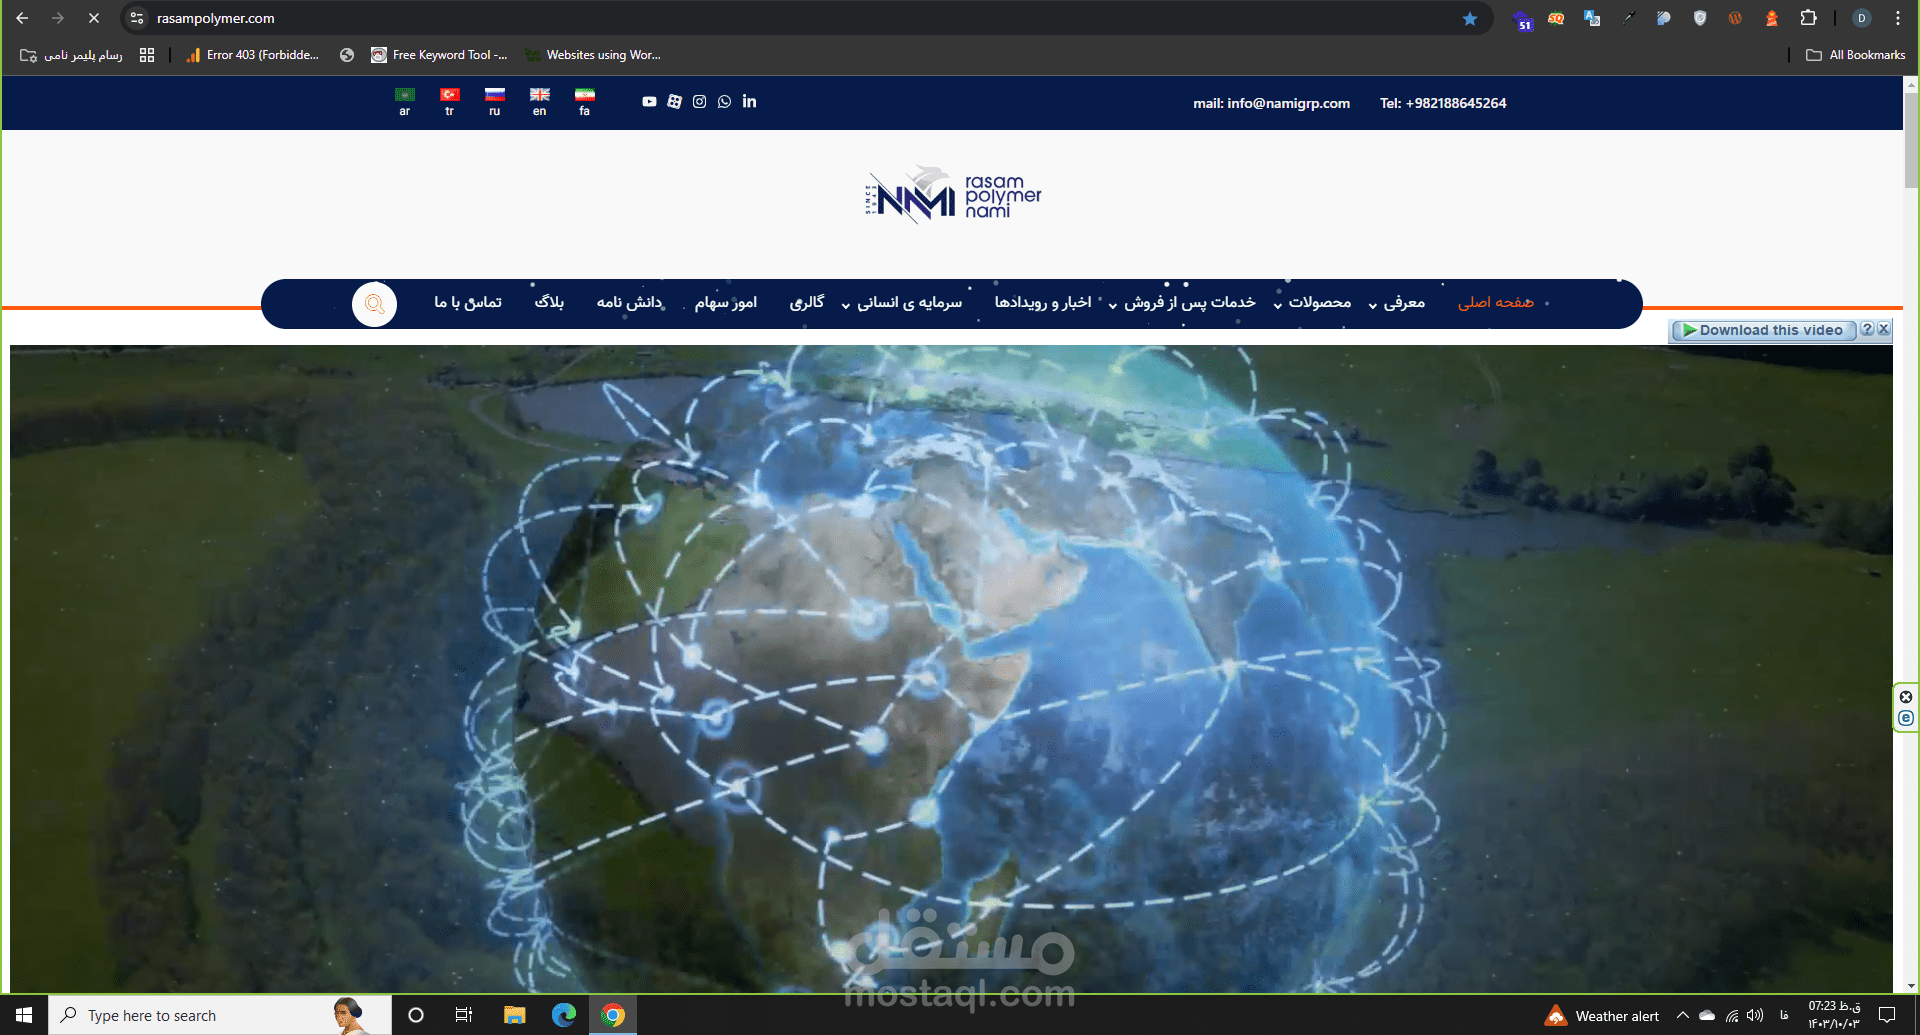Image resolution: width=1920 pixels, height=1035 pixels.
Task: Click the page vertical scrollbar thumb
Action: (x=1911, y=141)
